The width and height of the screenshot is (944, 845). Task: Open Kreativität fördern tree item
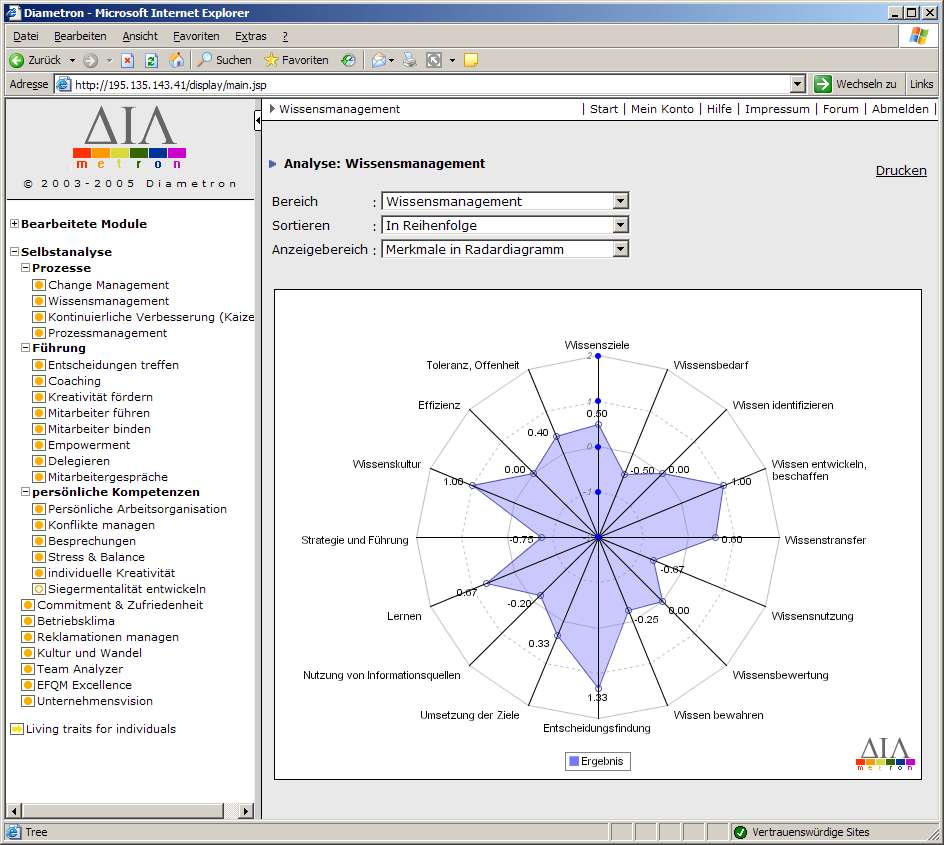click(x=101, y=397)
